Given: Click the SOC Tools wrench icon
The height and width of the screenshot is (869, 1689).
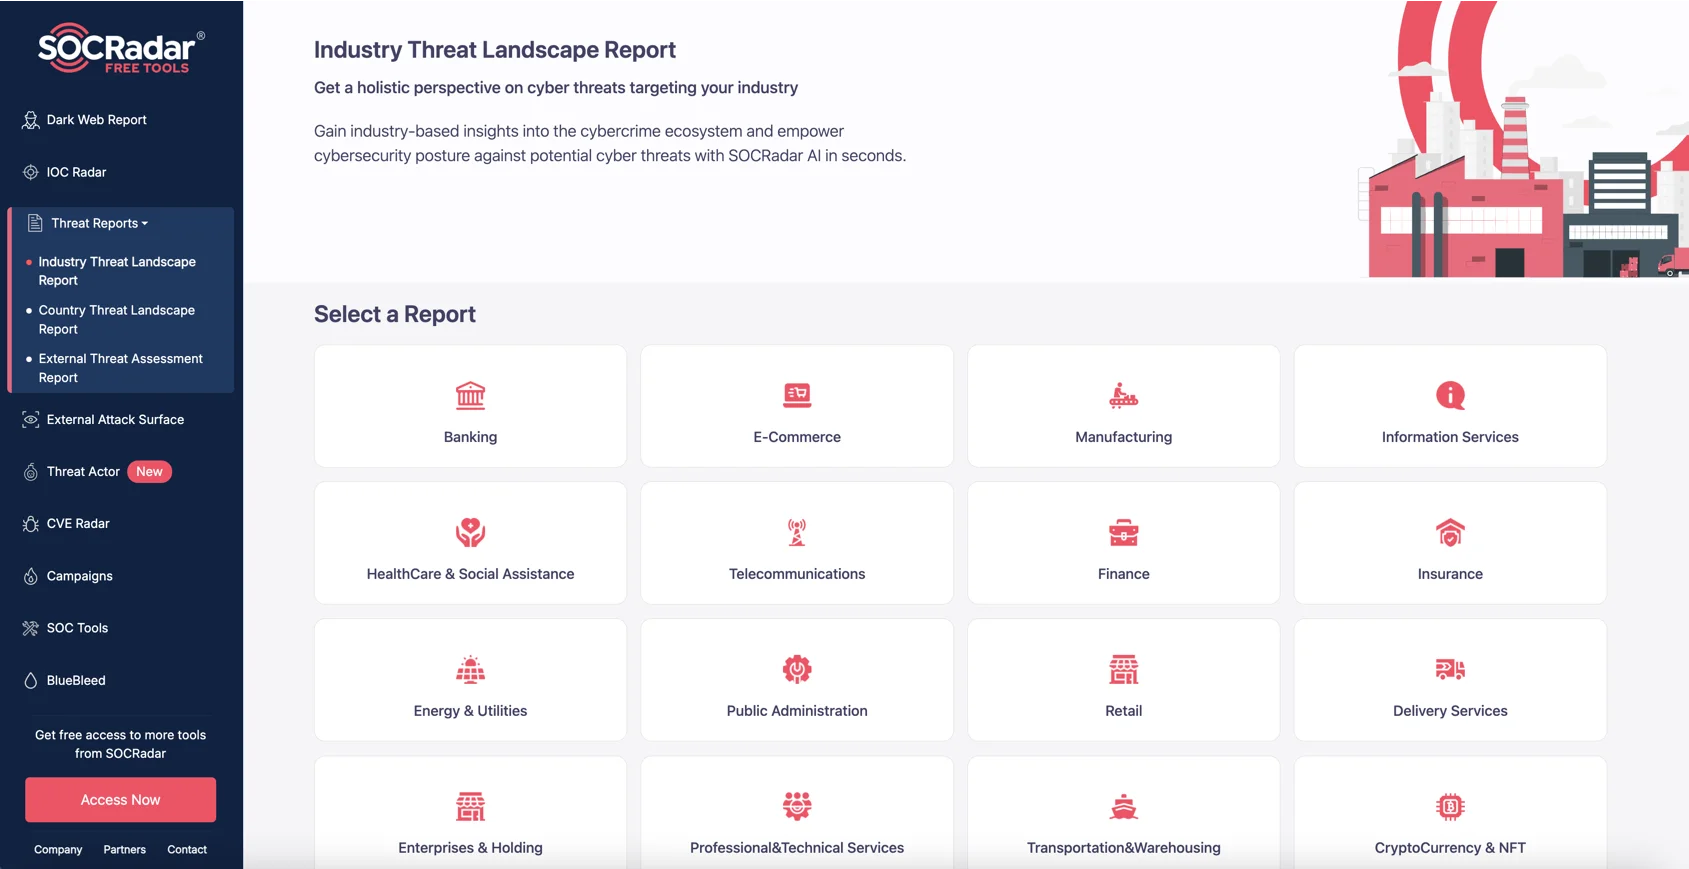Looking at the screenshot, I should pyautogui.click(x=31, y=628).
